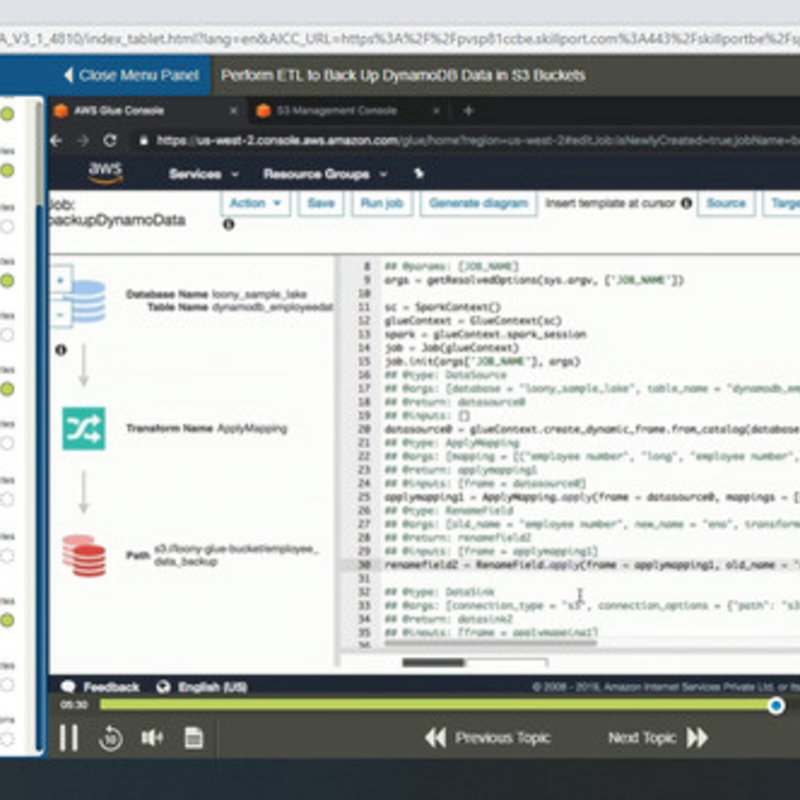Image resolution: width=800 pixels, height=800 pixels.
Task: Pause the video playback
Action: 68,738
